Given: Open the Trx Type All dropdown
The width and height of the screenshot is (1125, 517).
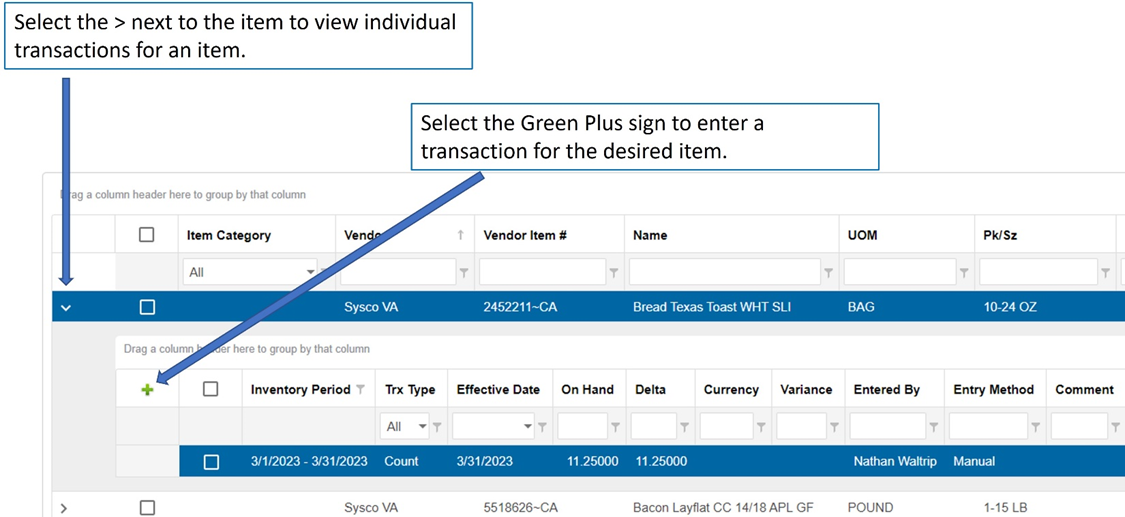Looking at the screenshot, I should click(x=422, y=427).
